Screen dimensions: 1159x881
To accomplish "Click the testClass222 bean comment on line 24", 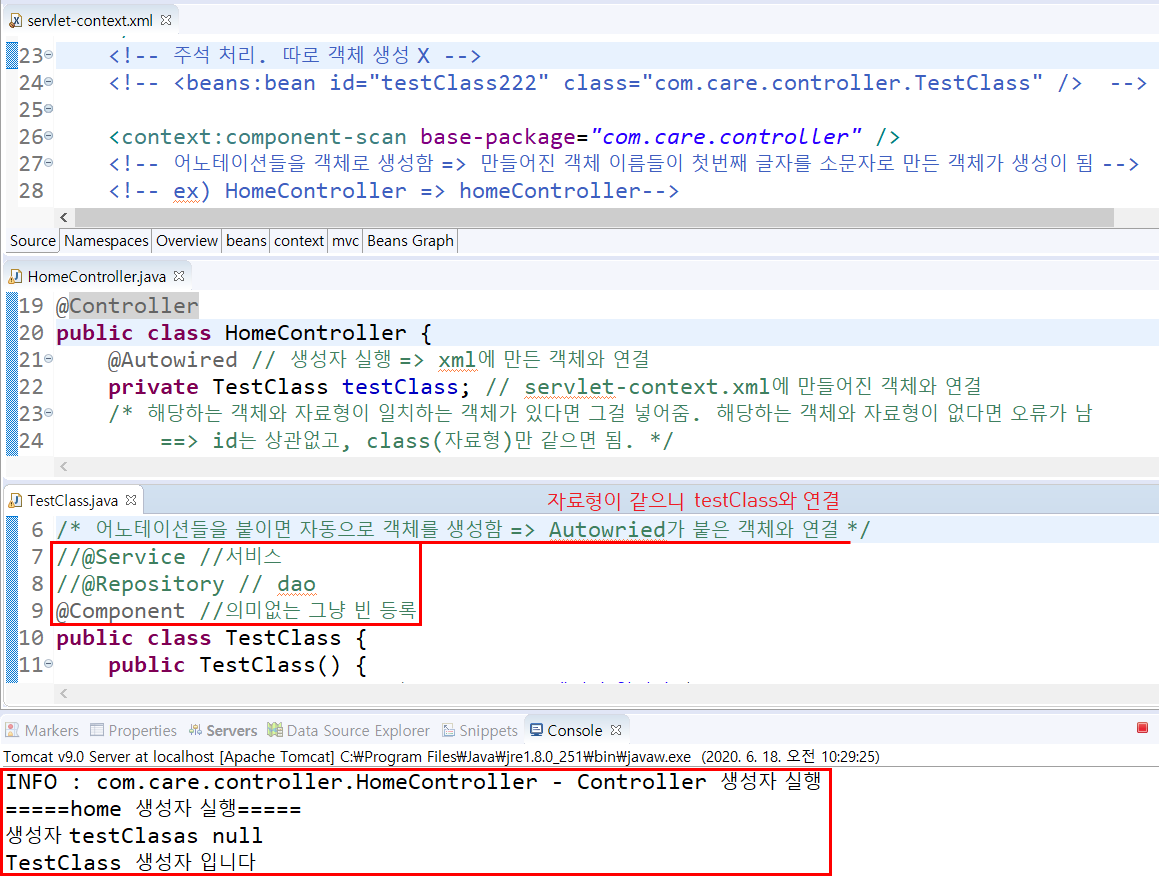I will pyautogui.click(x=628, y=83).
